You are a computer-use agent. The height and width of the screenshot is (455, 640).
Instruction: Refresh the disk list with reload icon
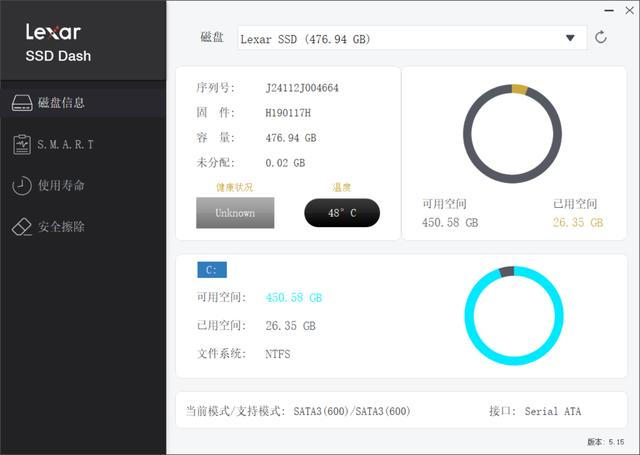[x=600, y=38]
